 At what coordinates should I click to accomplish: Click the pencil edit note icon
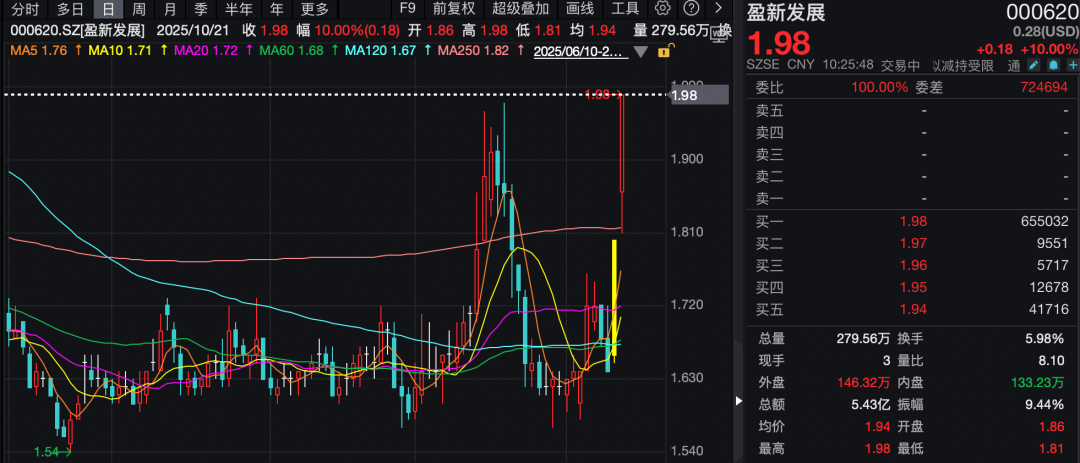click(1033, 66)
